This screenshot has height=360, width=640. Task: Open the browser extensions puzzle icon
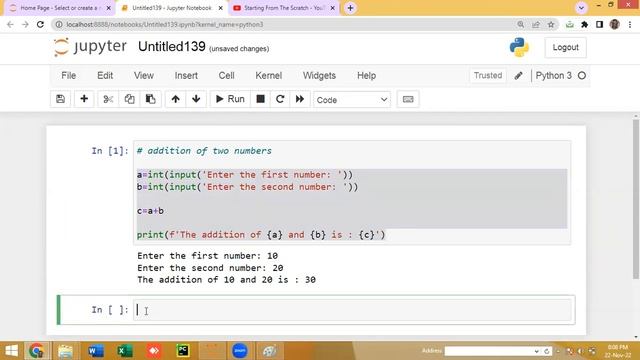[584, 24]
